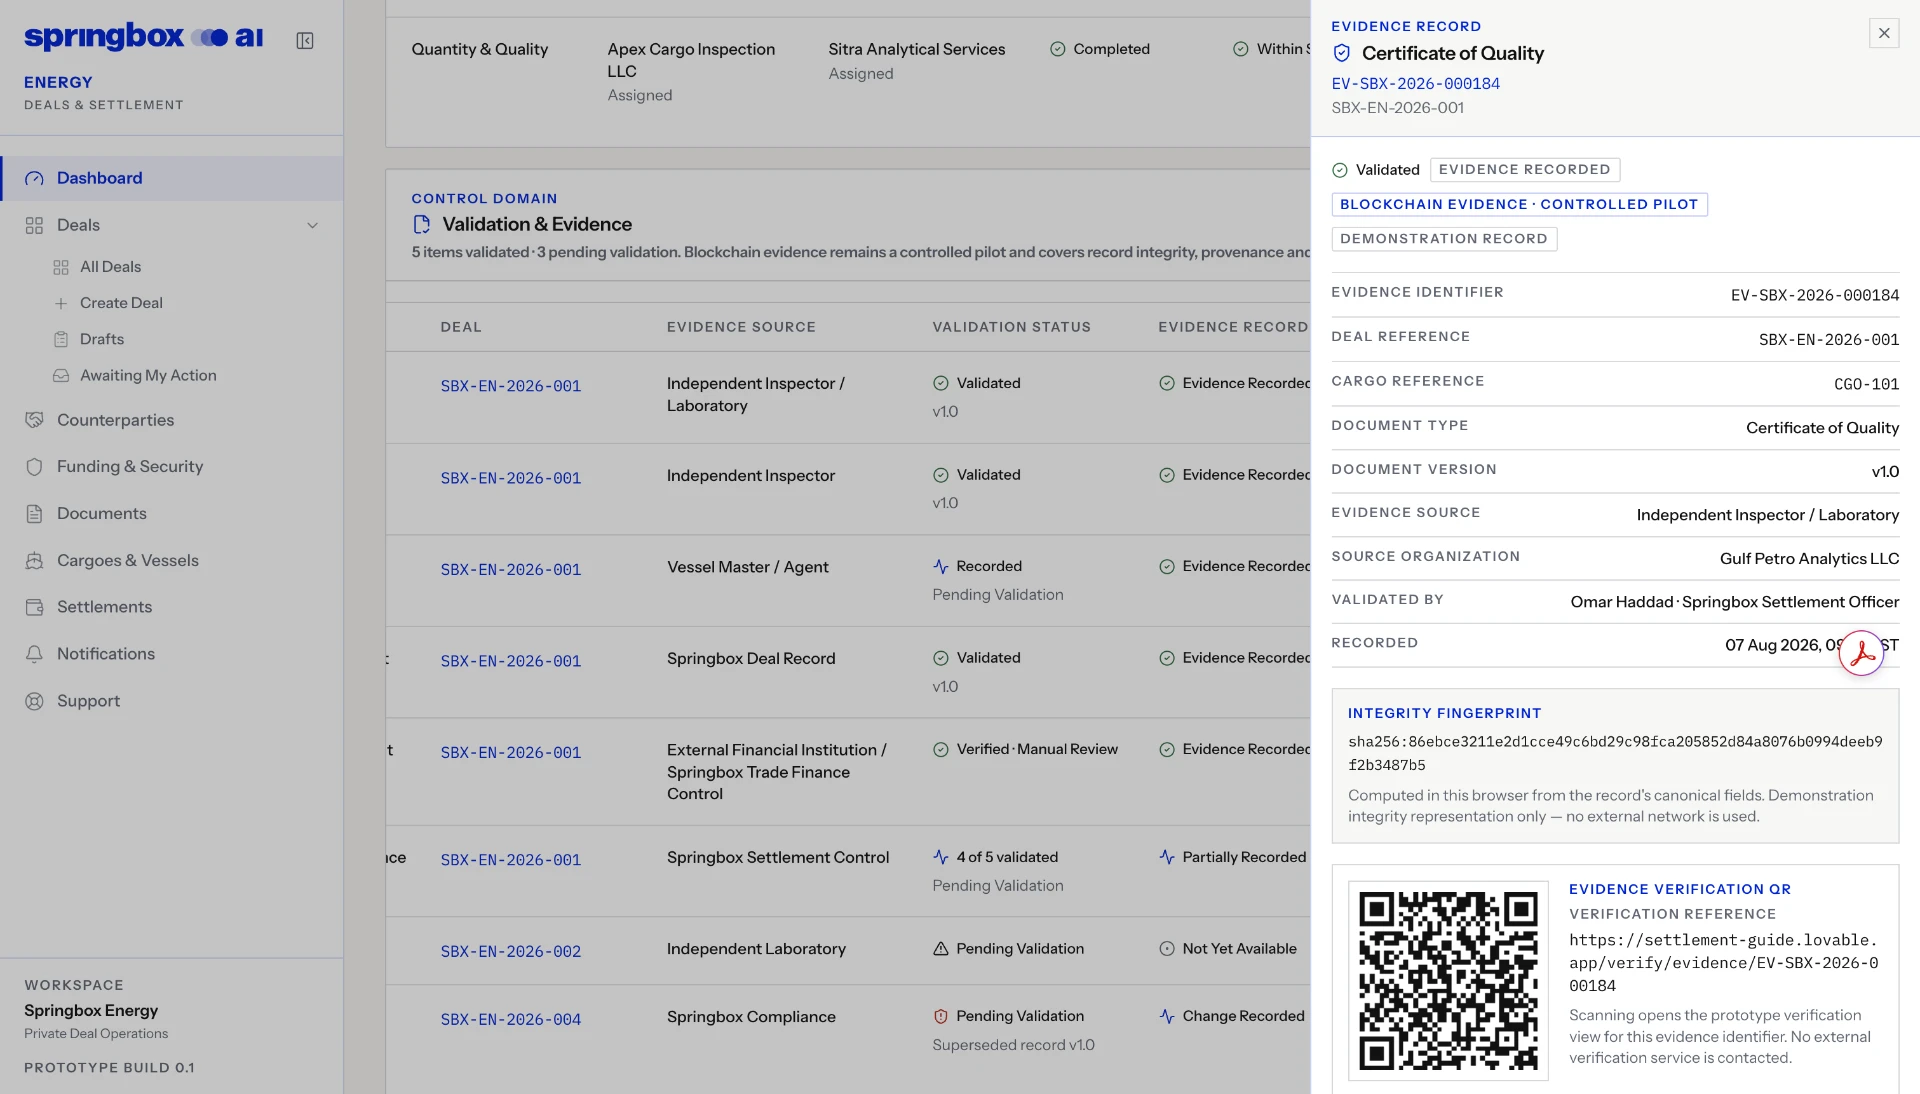Click the Completed check icon in top row

point(1057,49)
